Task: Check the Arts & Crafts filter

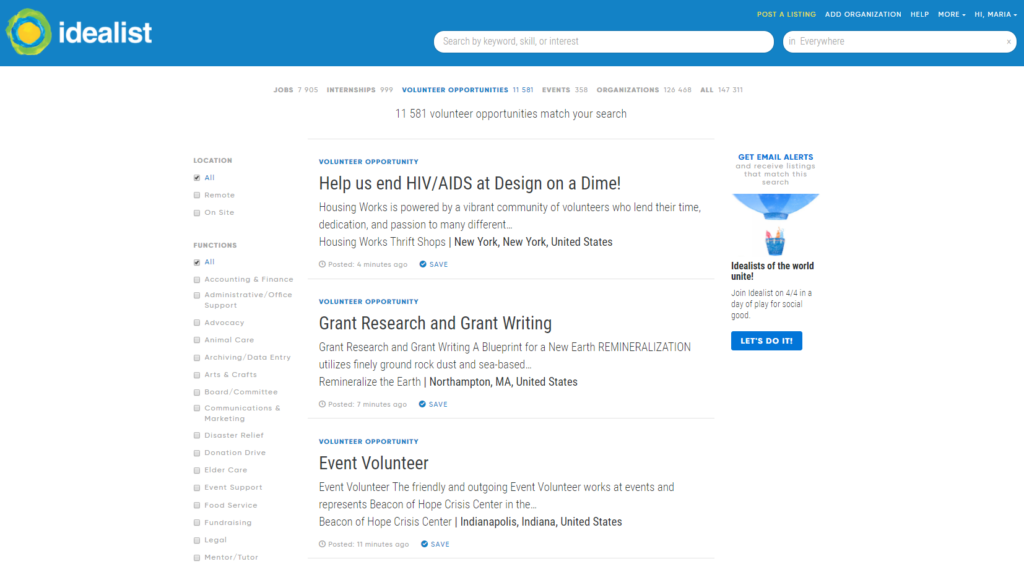Action: coord(197,375)
